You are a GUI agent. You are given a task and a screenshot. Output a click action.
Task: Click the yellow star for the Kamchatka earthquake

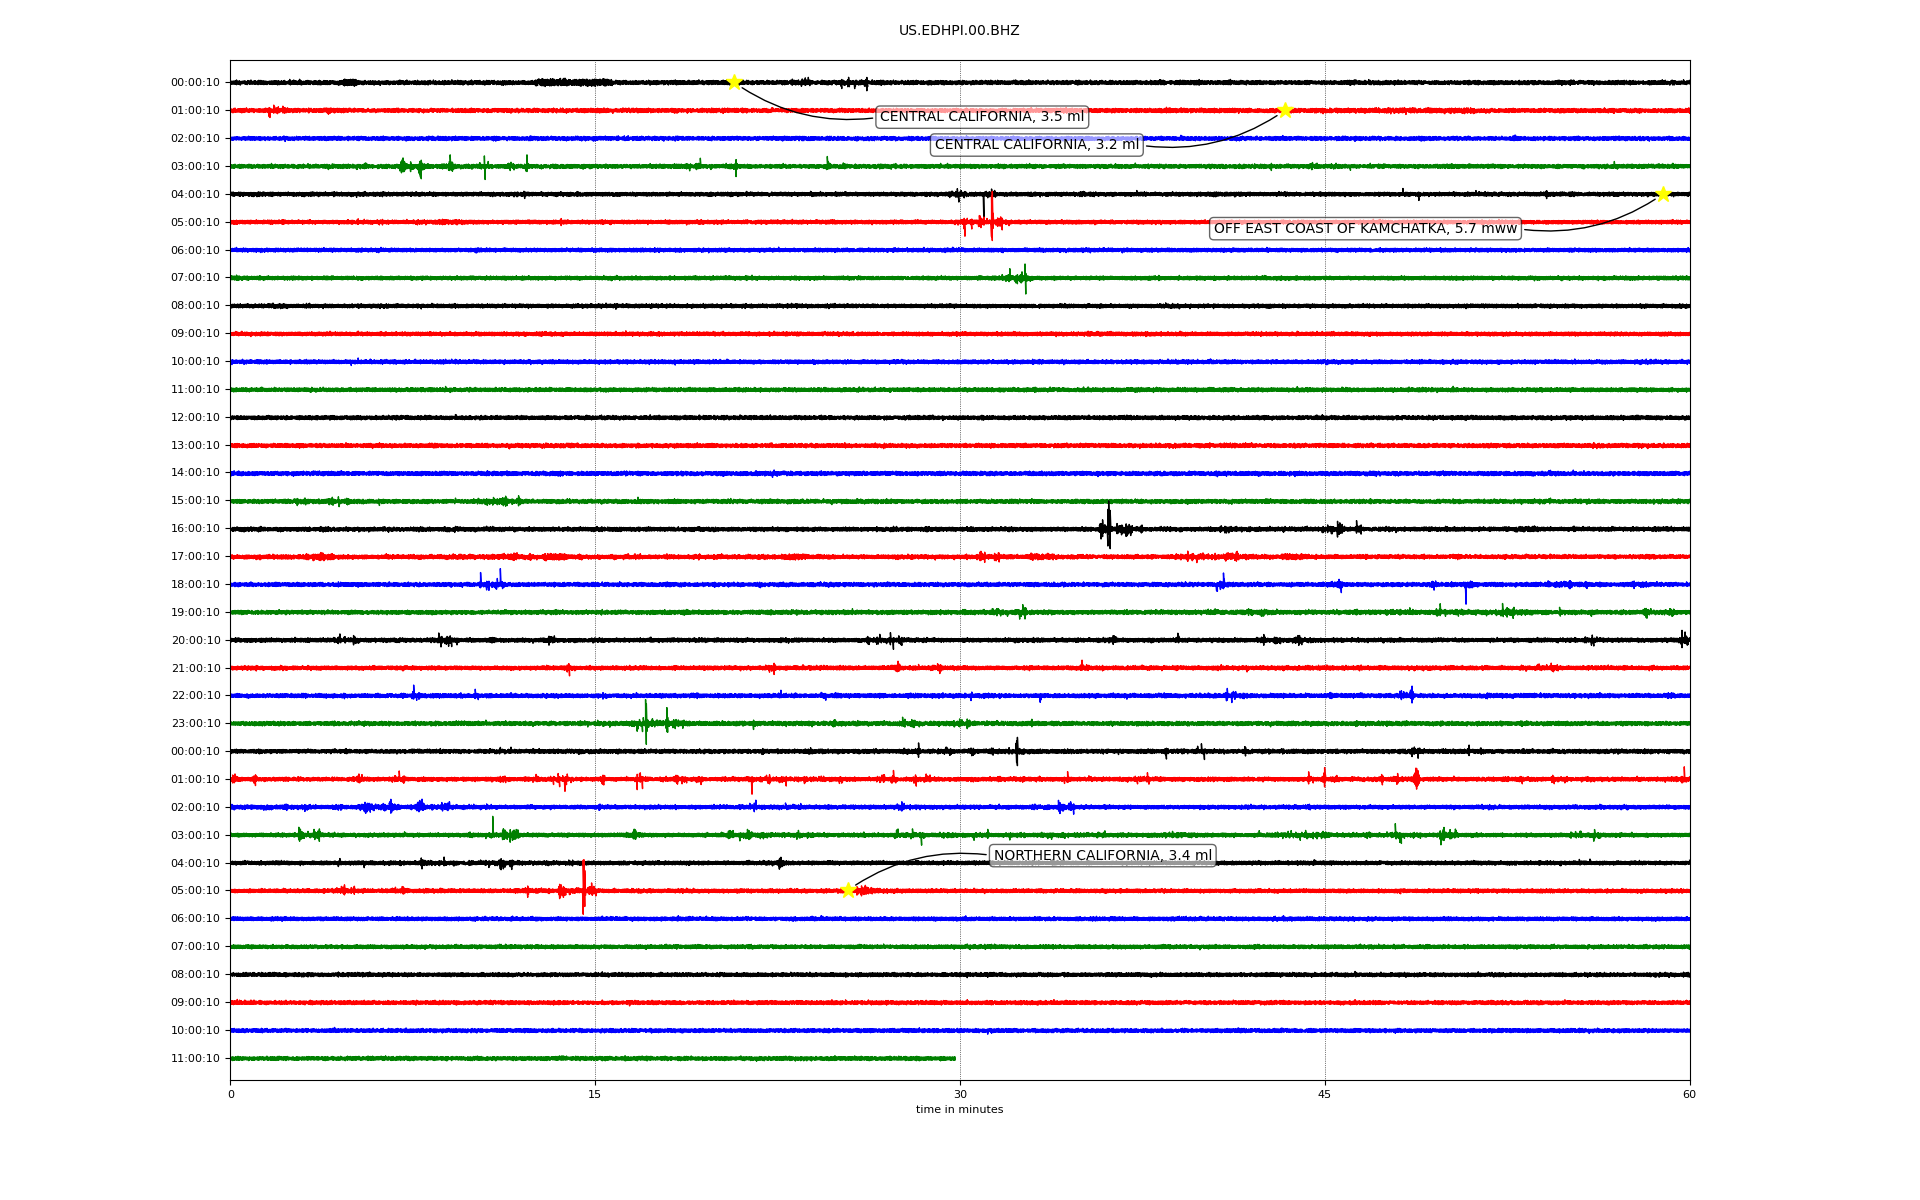(x=1663, y=194)
